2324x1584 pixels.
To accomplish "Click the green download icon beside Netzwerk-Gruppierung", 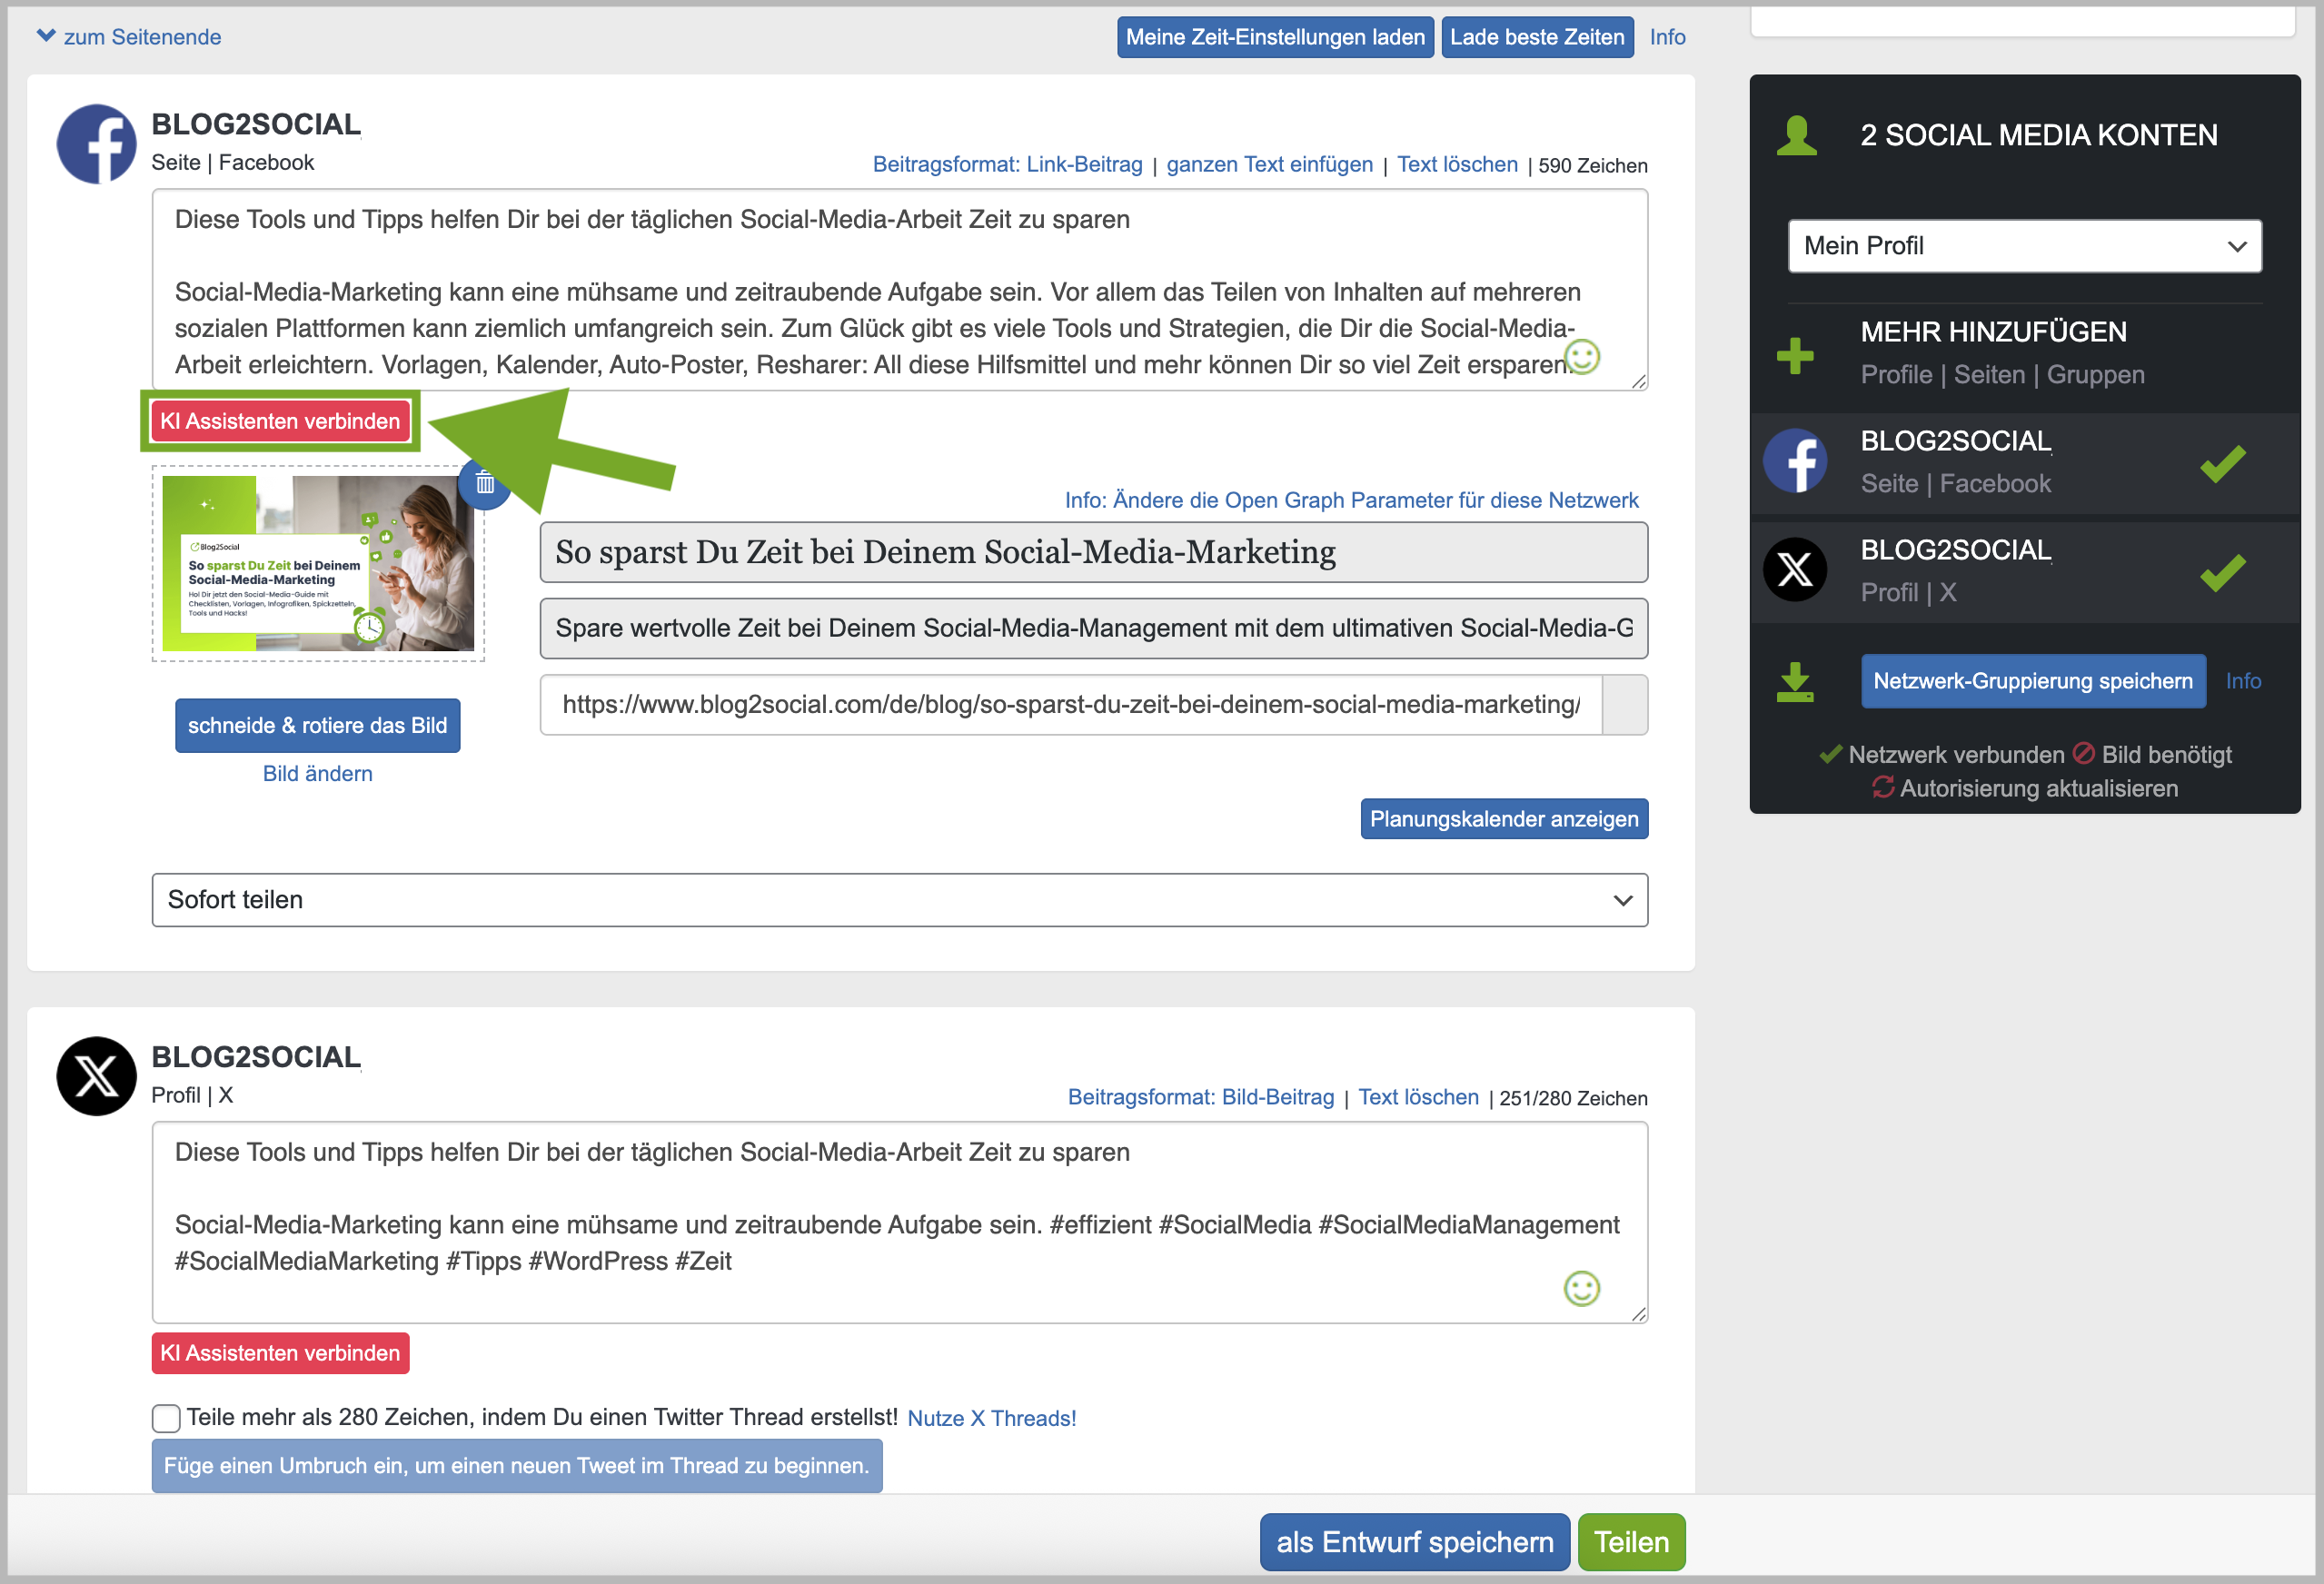I will (1795, 682).
